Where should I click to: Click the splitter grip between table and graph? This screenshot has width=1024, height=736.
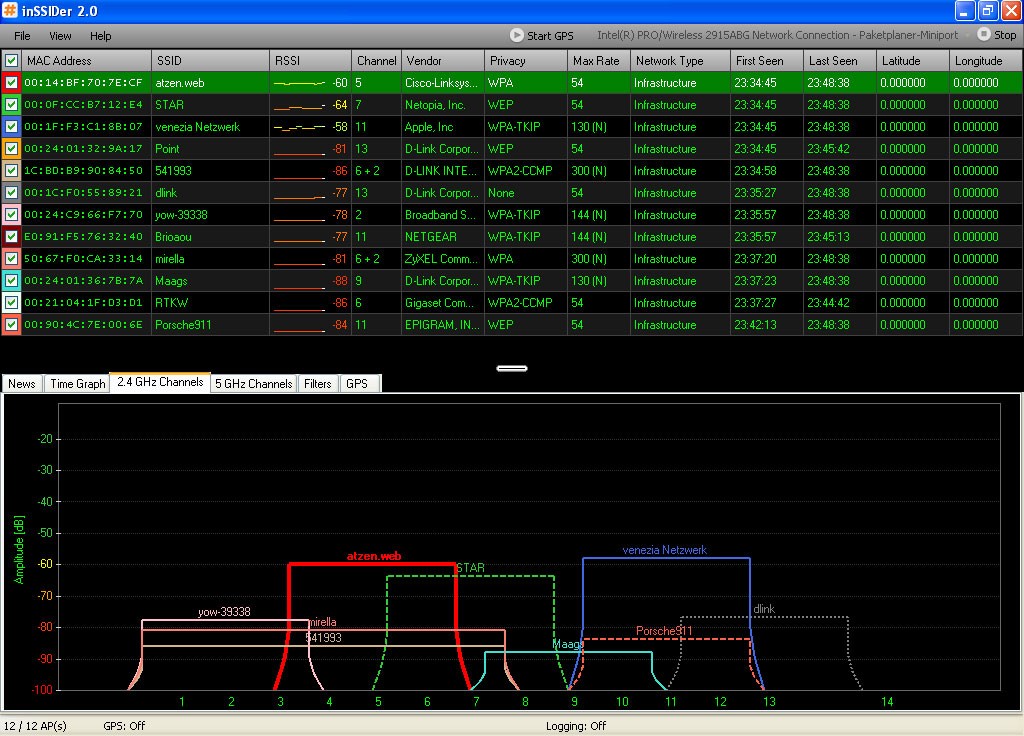click(512, 368)
